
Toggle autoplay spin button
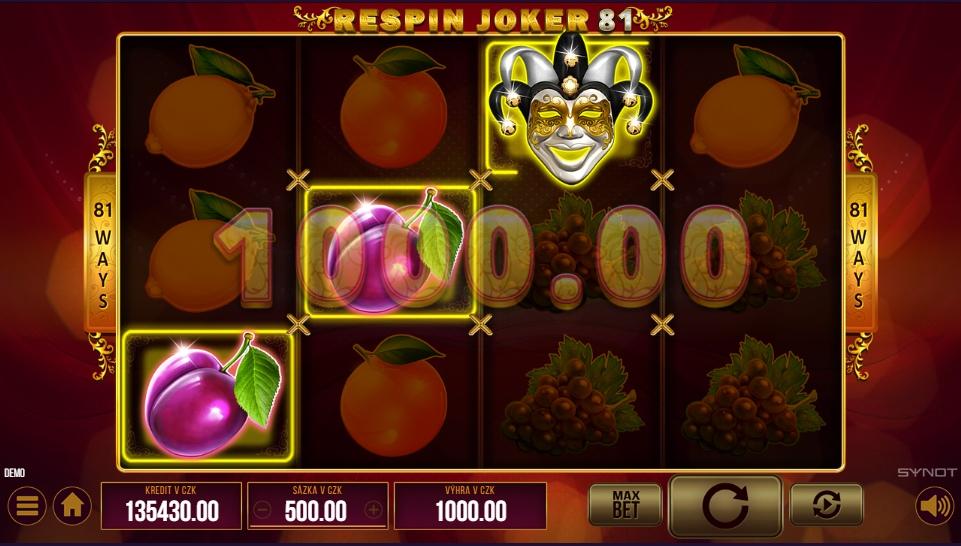click(x=826, y=506)
